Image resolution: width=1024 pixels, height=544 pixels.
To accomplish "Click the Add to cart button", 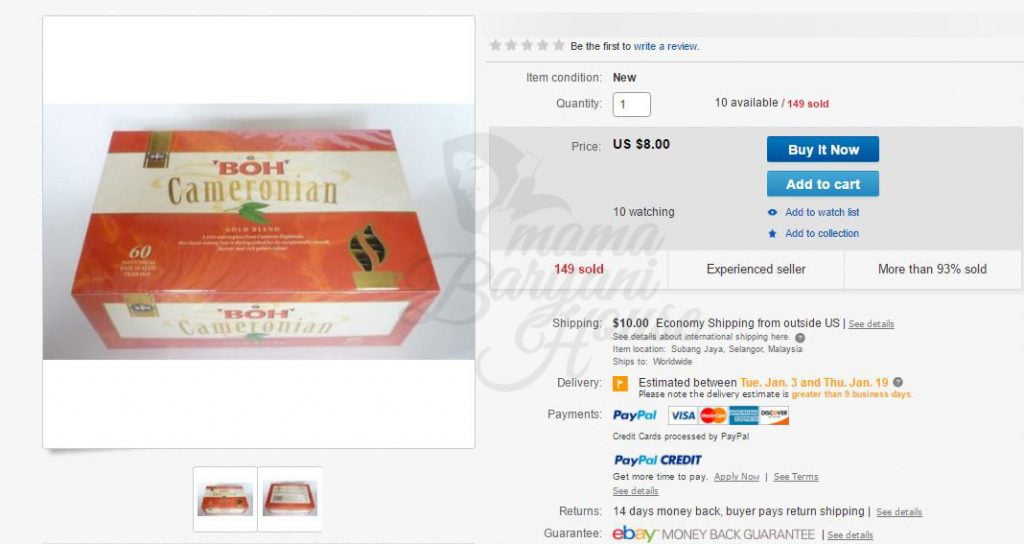I will pyautogui.click(x=823, y=184).
